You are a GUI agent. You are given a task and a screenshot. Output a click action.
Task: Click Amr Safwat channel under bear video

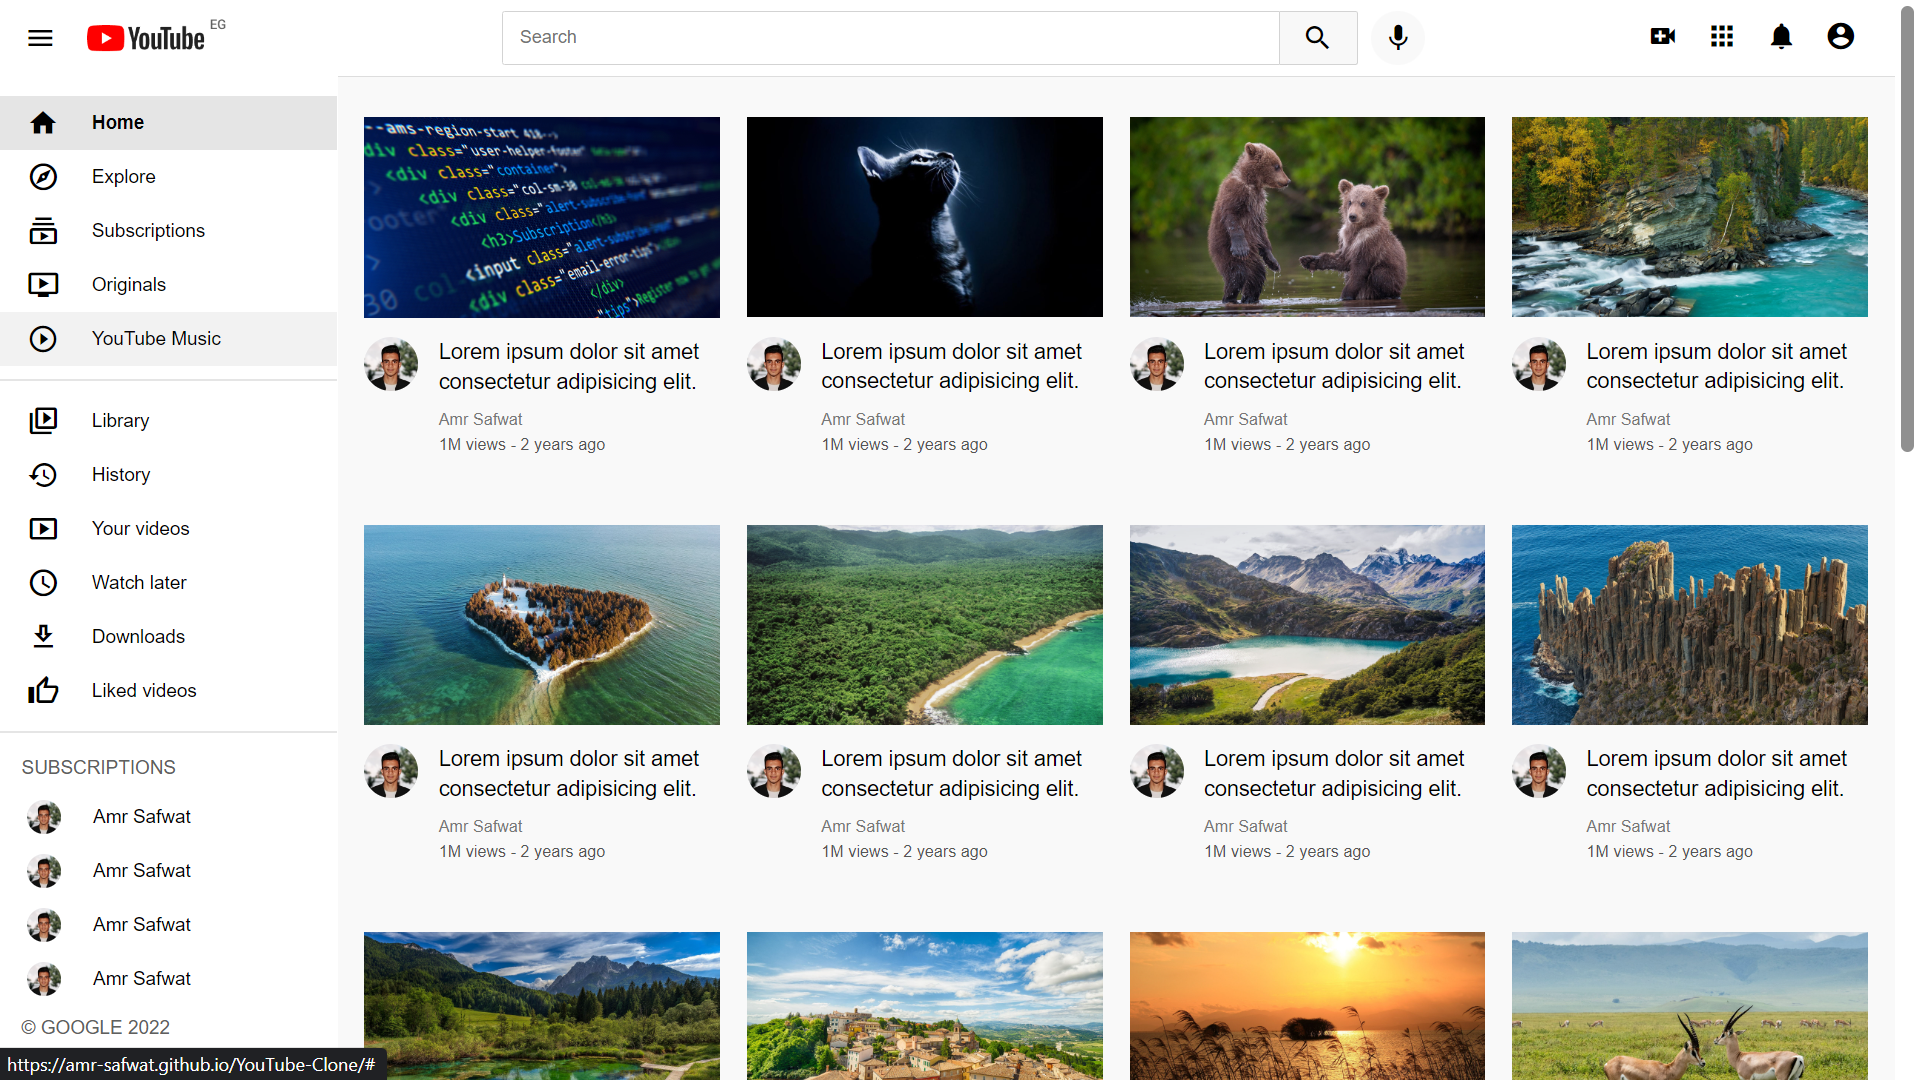point(1245,419)
